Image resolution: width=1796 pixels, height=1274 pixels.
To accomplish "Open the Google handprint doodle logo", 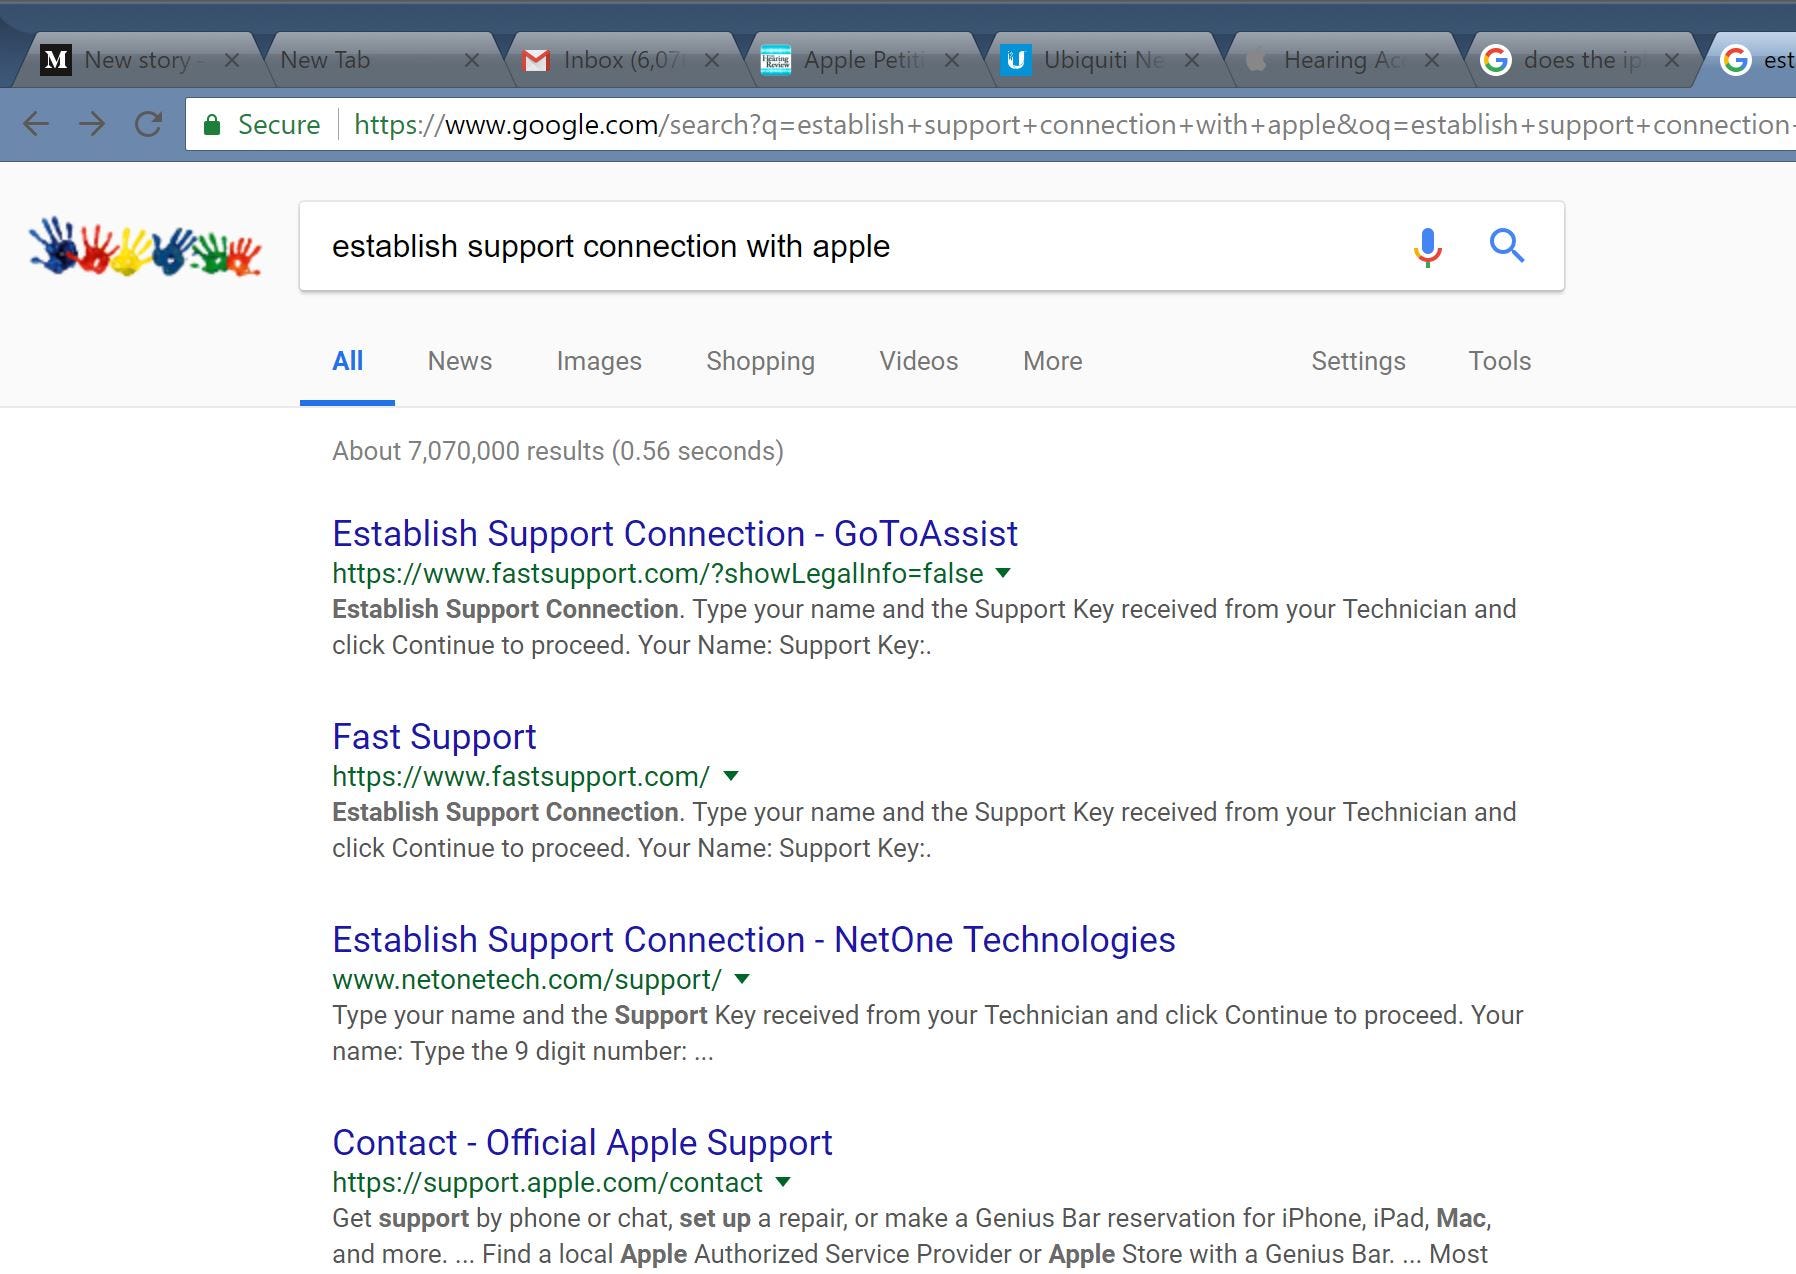I will pos(146,246).
